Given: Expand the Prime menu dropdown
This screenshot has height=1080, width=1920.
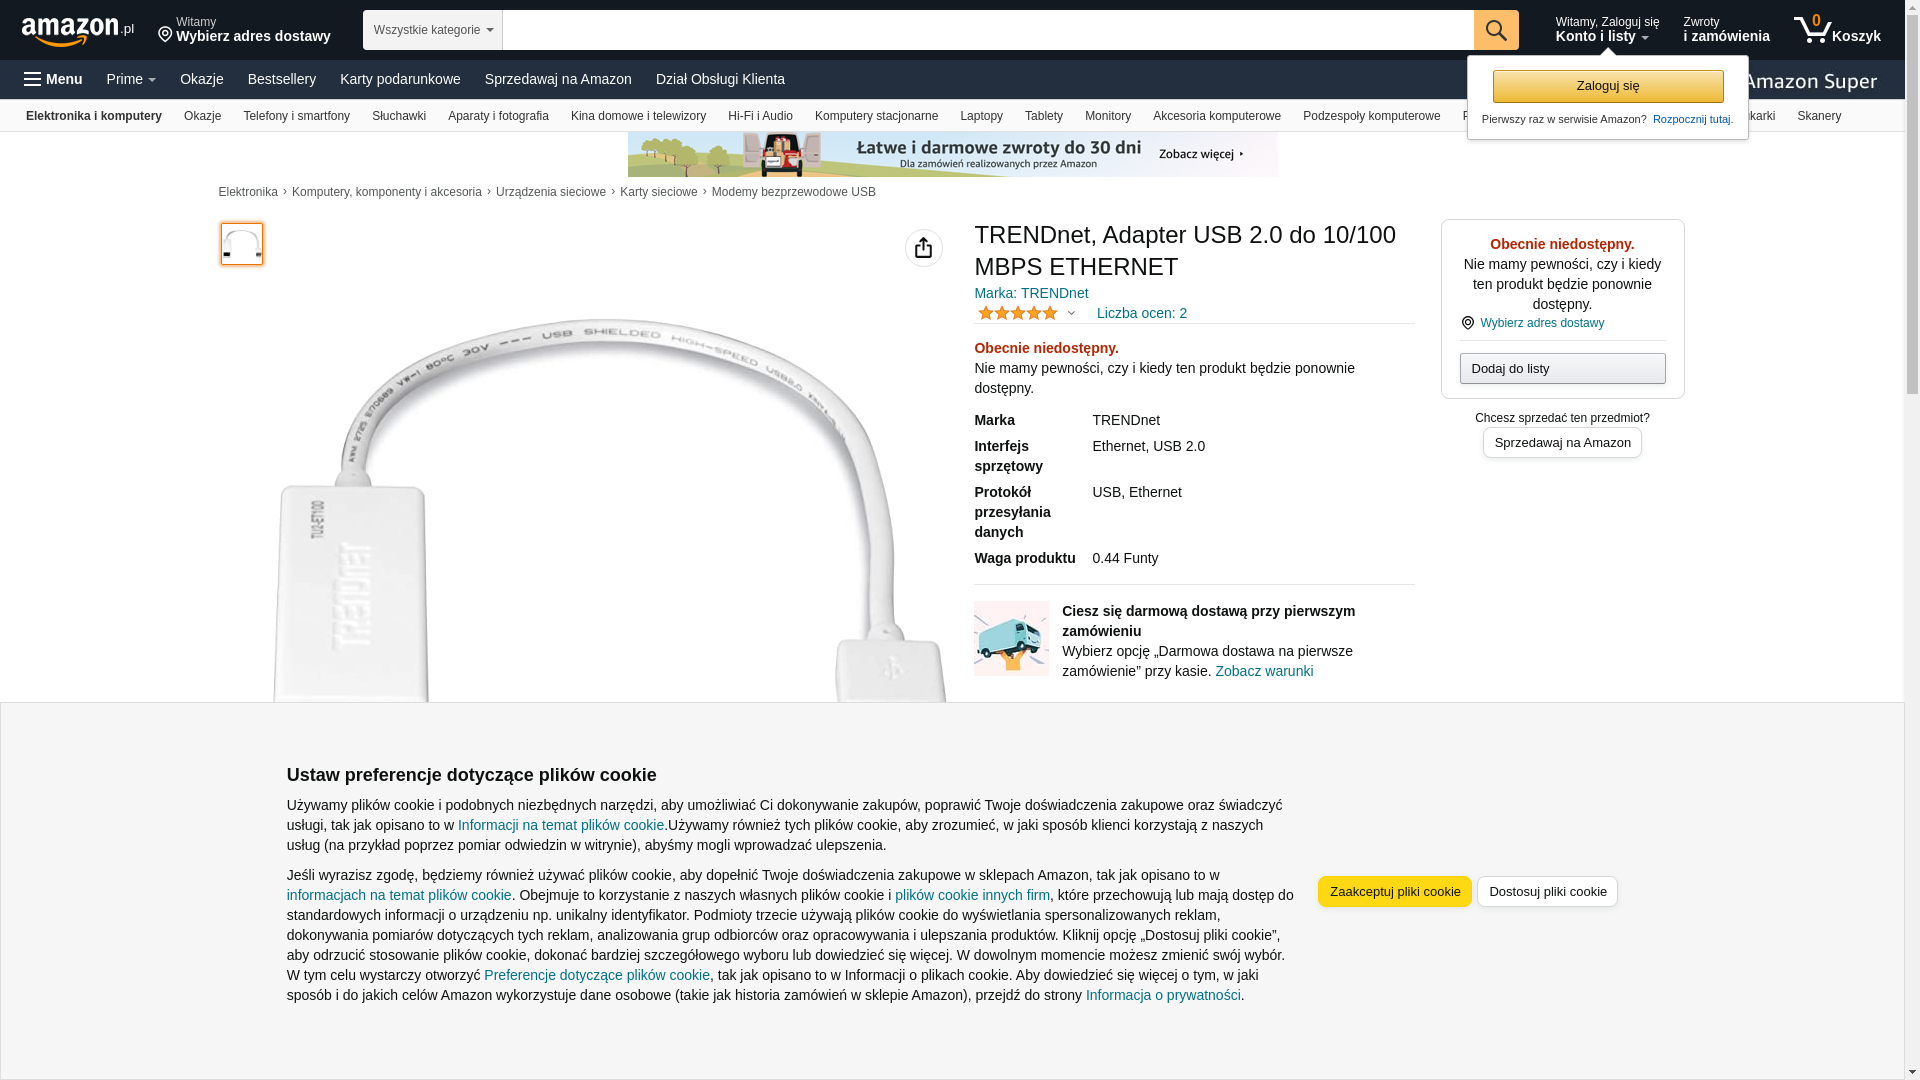Looking at the screenshot, I should [x=131, y=79].
